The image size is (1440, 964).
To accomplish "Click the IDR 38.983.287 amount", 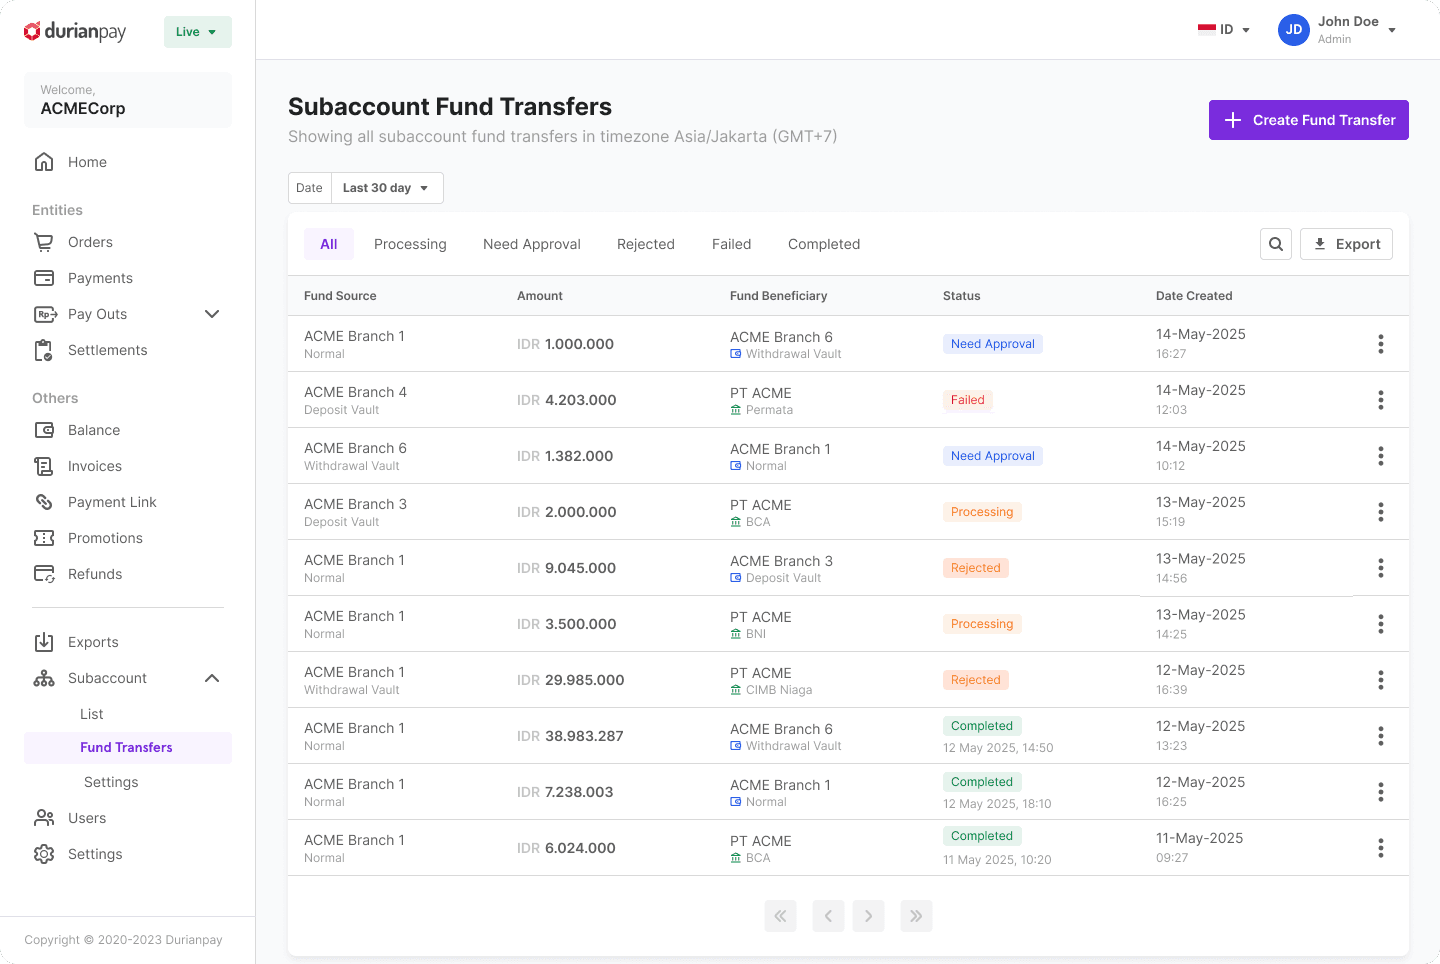I will point(570,736).
